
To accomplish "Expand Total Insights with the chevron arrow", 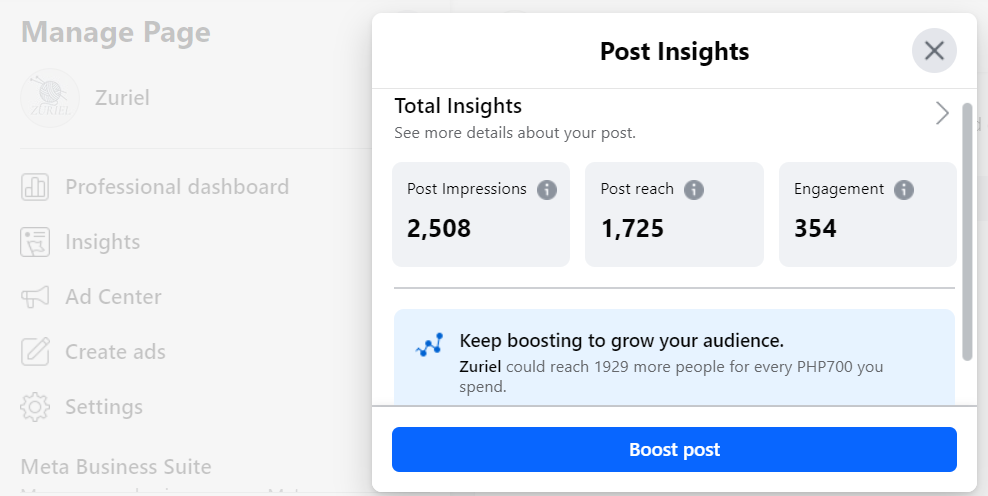I will [942, 113].
